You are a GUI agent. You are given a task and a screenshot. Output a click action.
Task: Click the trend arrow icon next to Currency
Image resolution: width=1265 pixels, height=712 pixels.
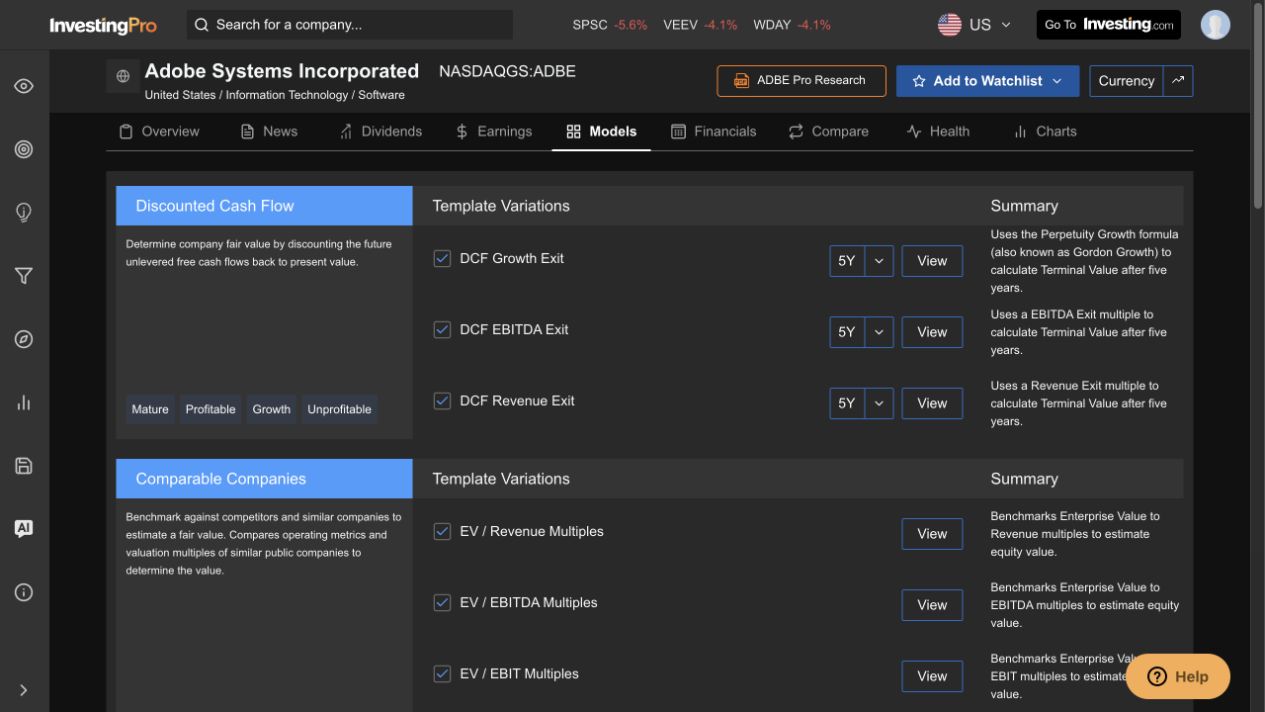(x=1178, y=81)
